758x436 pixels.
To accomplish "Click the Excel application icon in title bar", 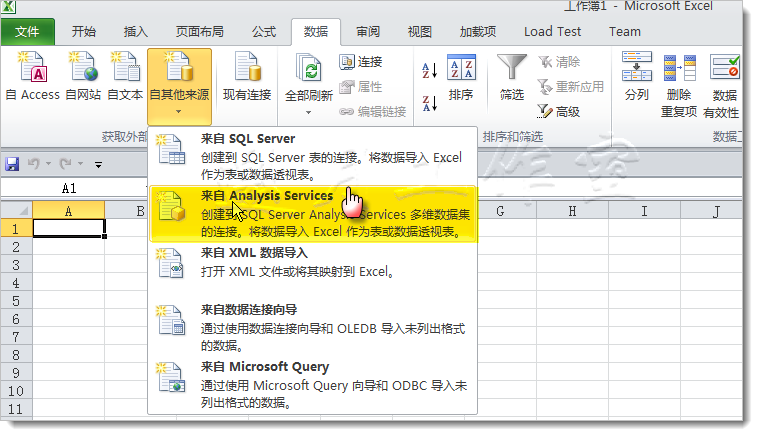I will (9, 6).
